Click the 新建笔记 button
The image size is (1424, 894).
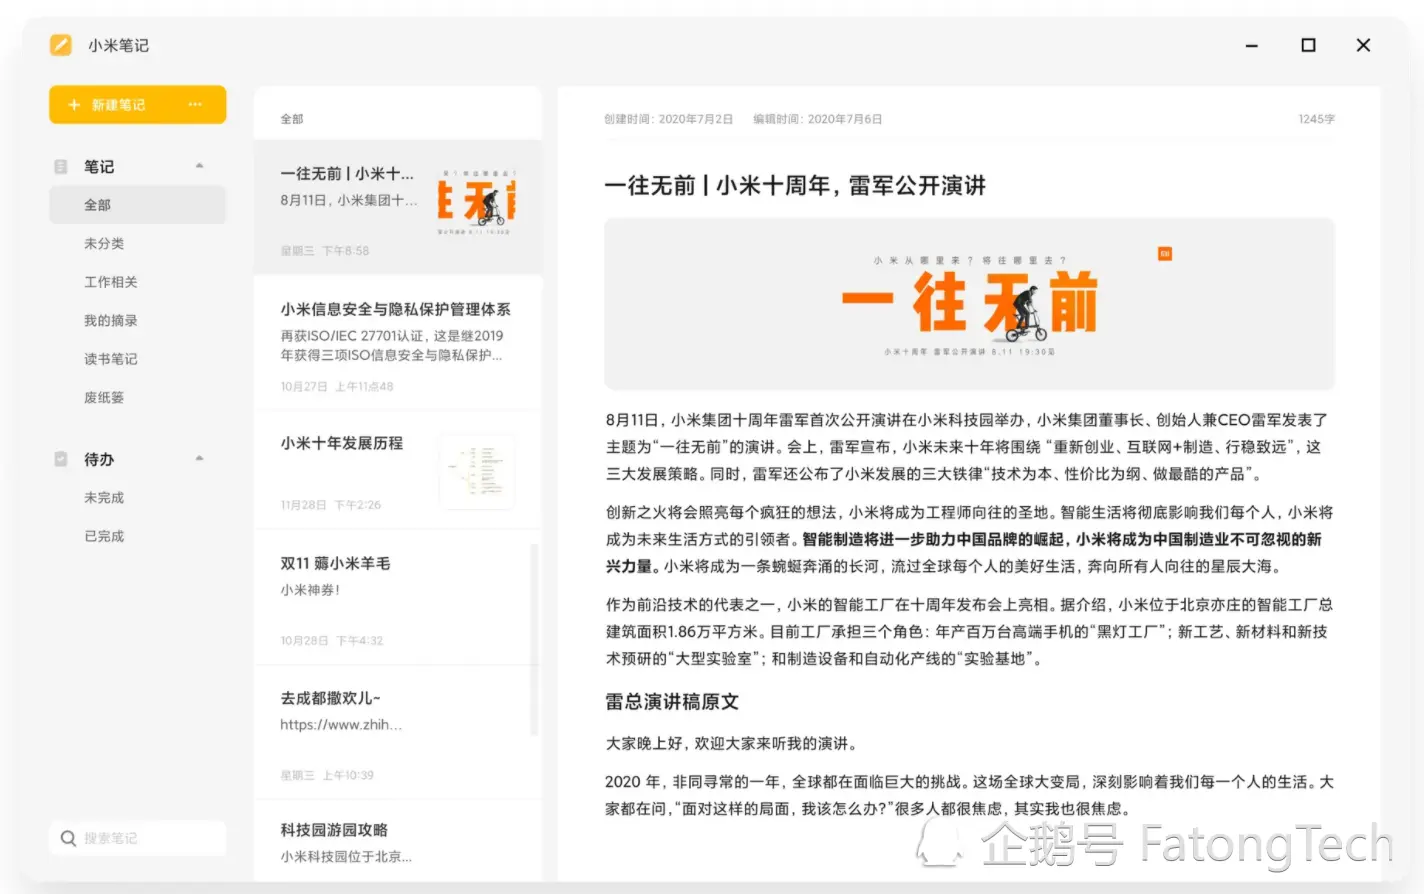138,105
